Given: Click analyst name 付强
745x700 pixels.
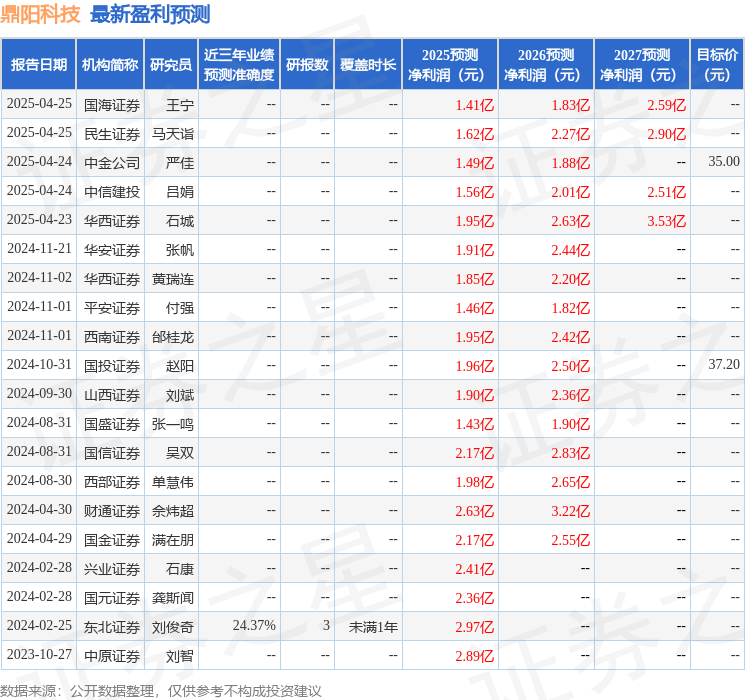Looking at the screenshot, I should tap(180, 308).
